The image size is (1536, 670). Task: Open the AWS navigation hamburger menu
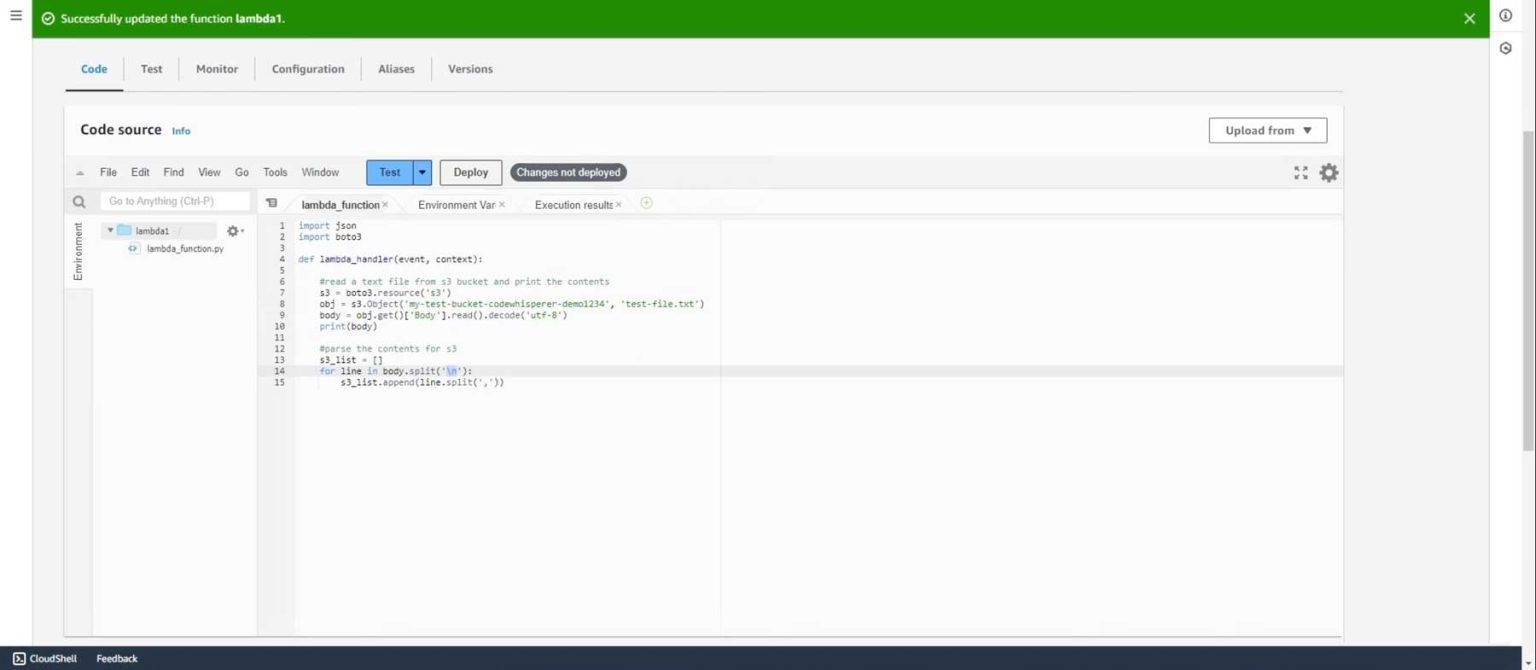click(15, 14)
